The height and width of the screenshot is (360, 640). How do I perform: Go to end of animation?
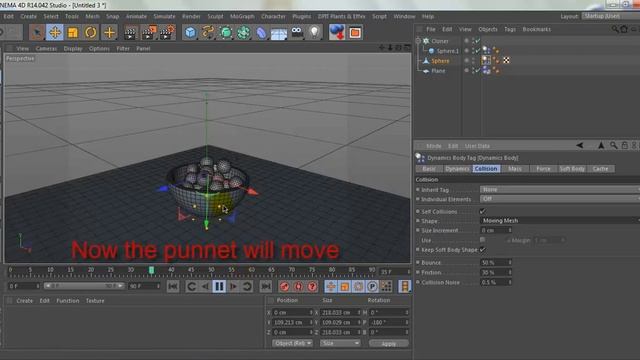(x=266, y=287)
